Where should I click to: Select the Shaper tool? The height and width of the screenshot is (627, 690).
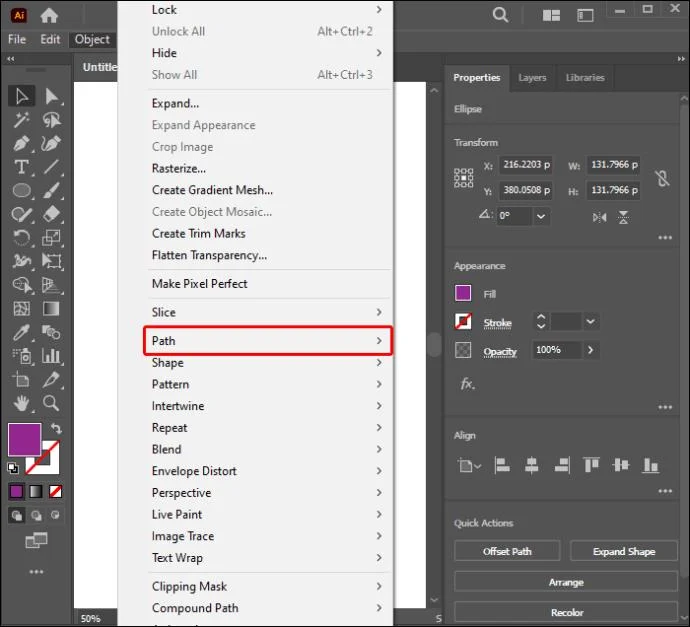coord(22,214)
